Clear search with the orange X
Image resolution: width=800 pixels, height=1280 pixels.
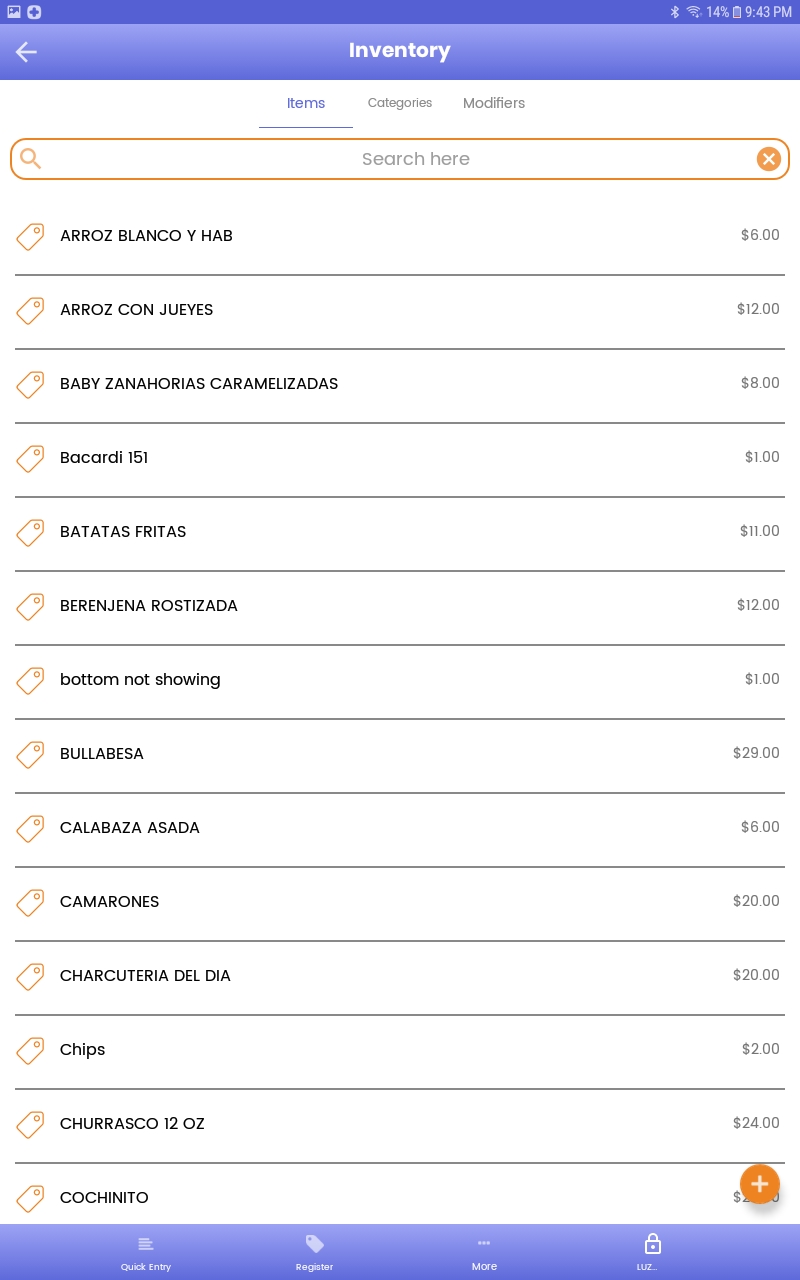coord(768,159)
